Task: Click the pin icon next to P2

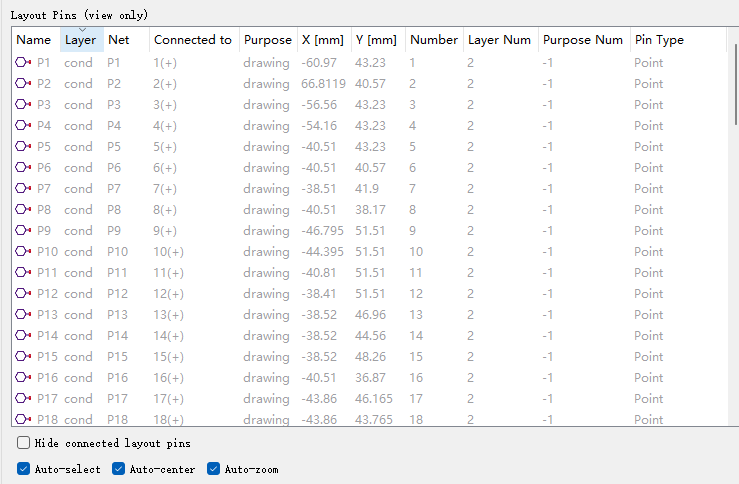Action: click(x=24, y=84)
